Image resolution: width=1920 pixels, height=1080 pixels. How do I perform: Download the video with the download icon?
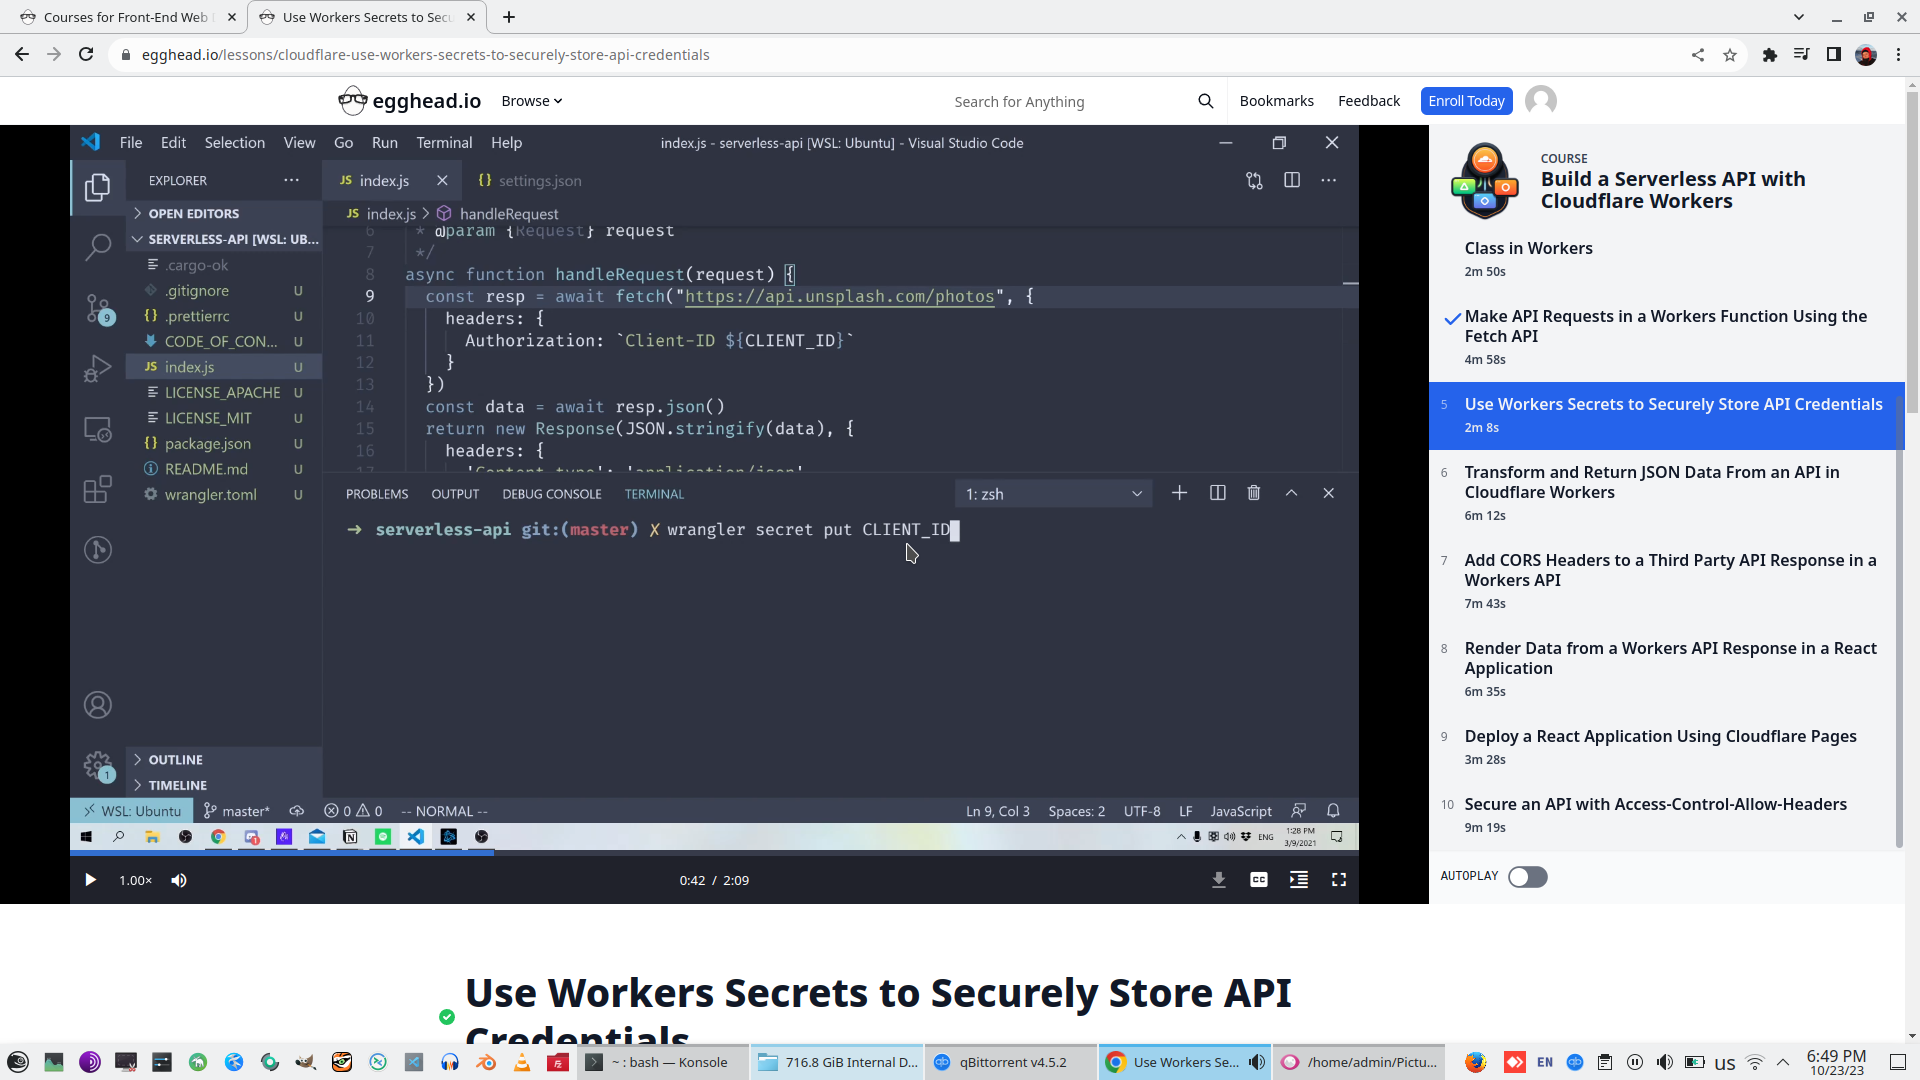coord(1218,880)
